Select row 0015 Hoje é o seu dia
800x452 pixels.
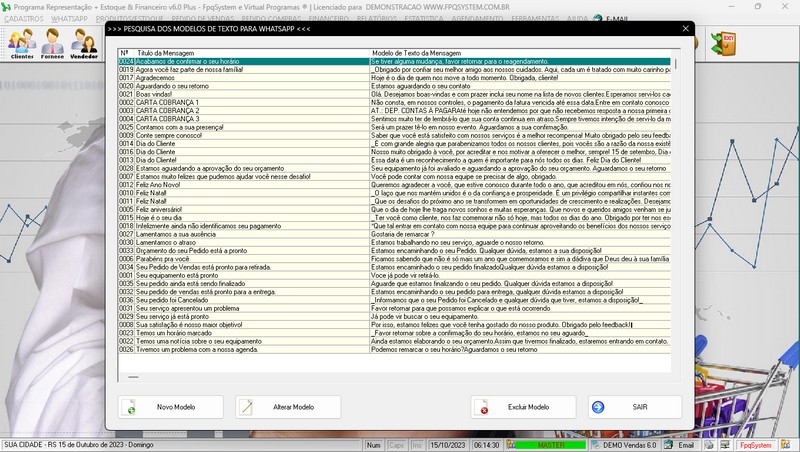(x=394, y=217)
